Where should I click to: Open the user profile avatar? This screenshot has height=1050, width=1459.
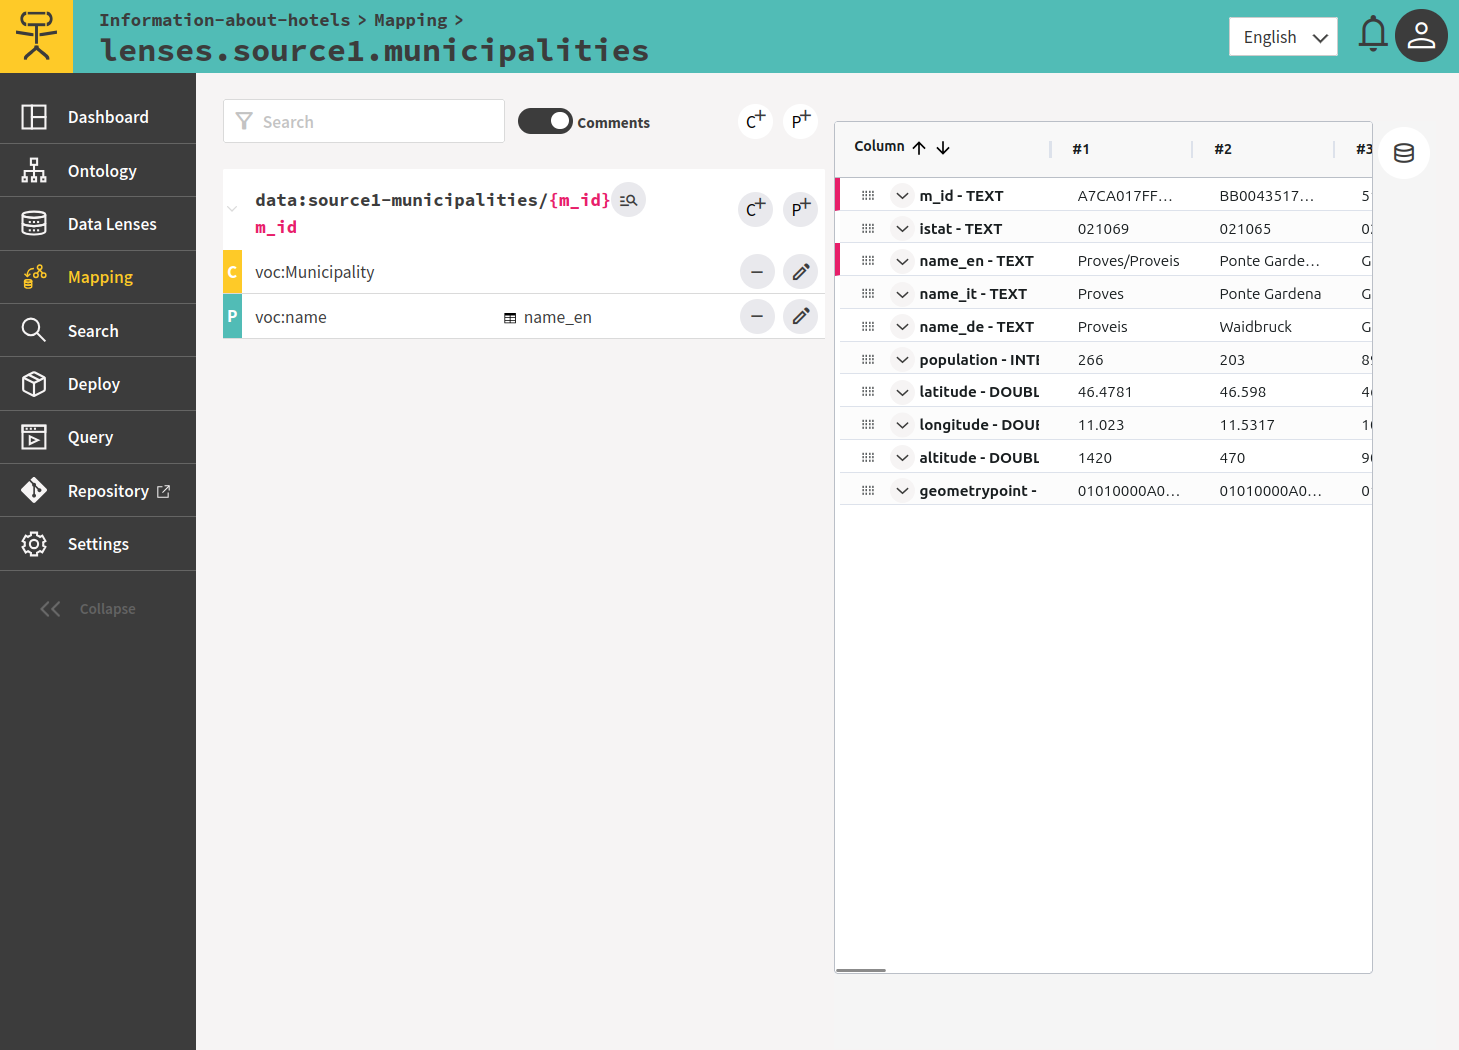tap(1421, 36)
